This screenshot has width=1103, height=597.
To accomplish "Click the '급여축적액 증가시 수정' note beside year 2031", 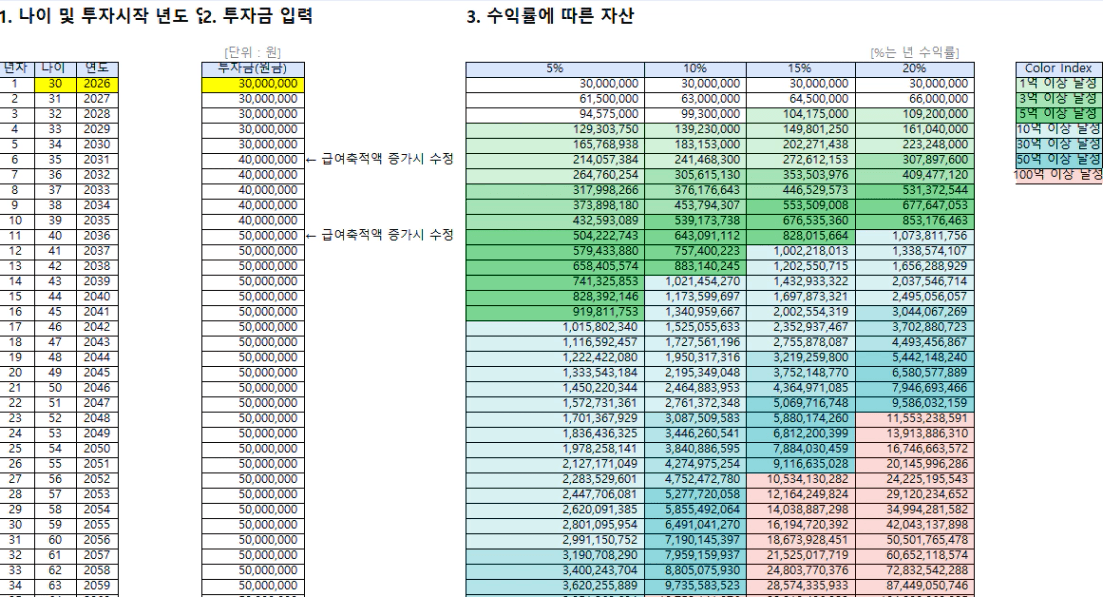I will pyautogui.click(x=380, y=160).
